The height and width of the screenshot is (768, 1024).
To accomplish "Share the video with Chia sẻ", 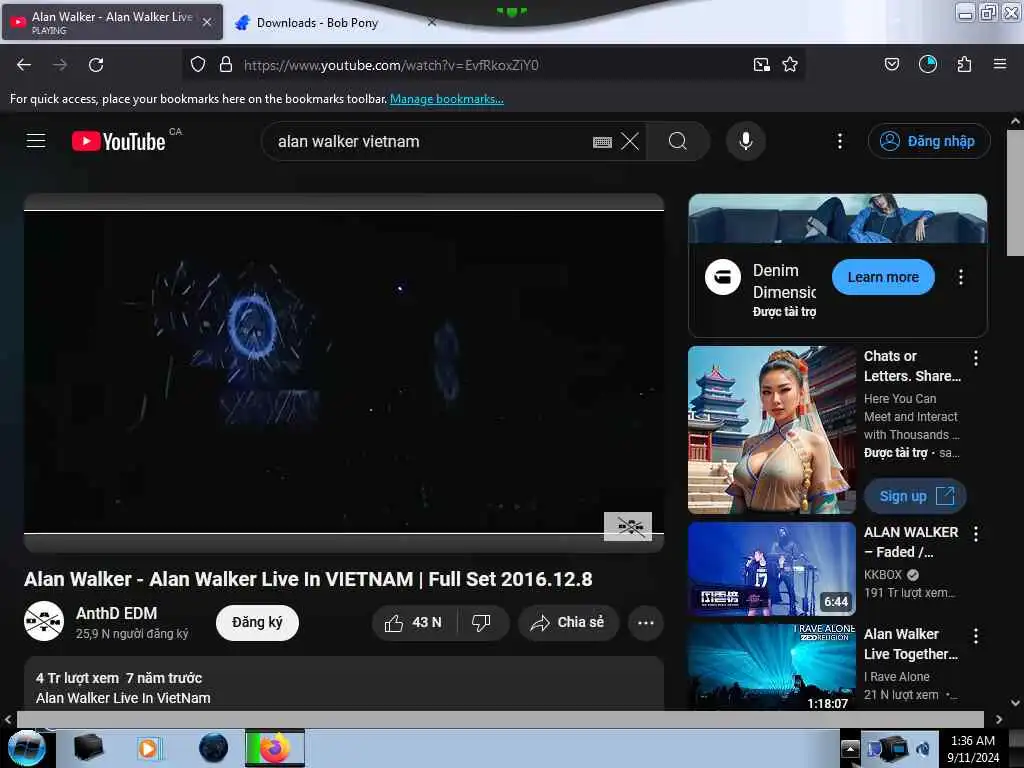I will pyautogui.click(x=568, y=623).
